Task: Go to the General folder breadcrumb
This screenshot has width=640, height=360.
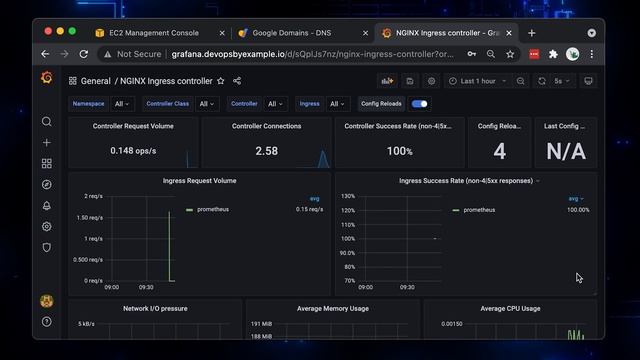Action: [x=96, y=81]
